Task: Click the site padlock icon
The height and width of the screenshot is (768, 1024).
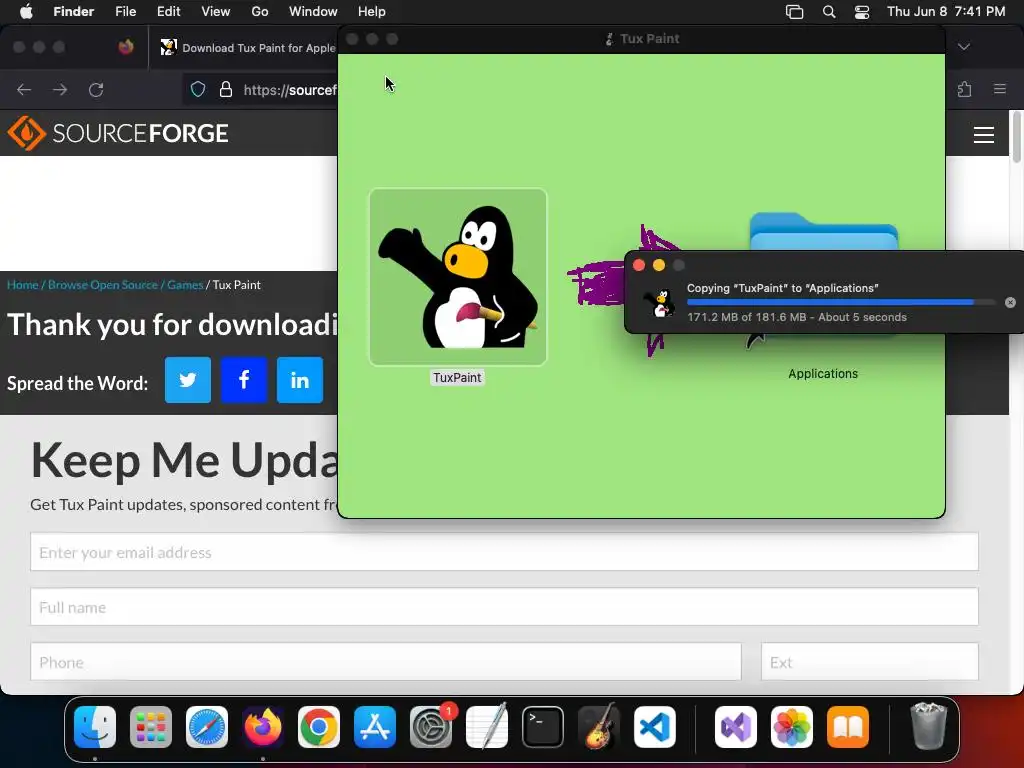Action: coord(226,89)
